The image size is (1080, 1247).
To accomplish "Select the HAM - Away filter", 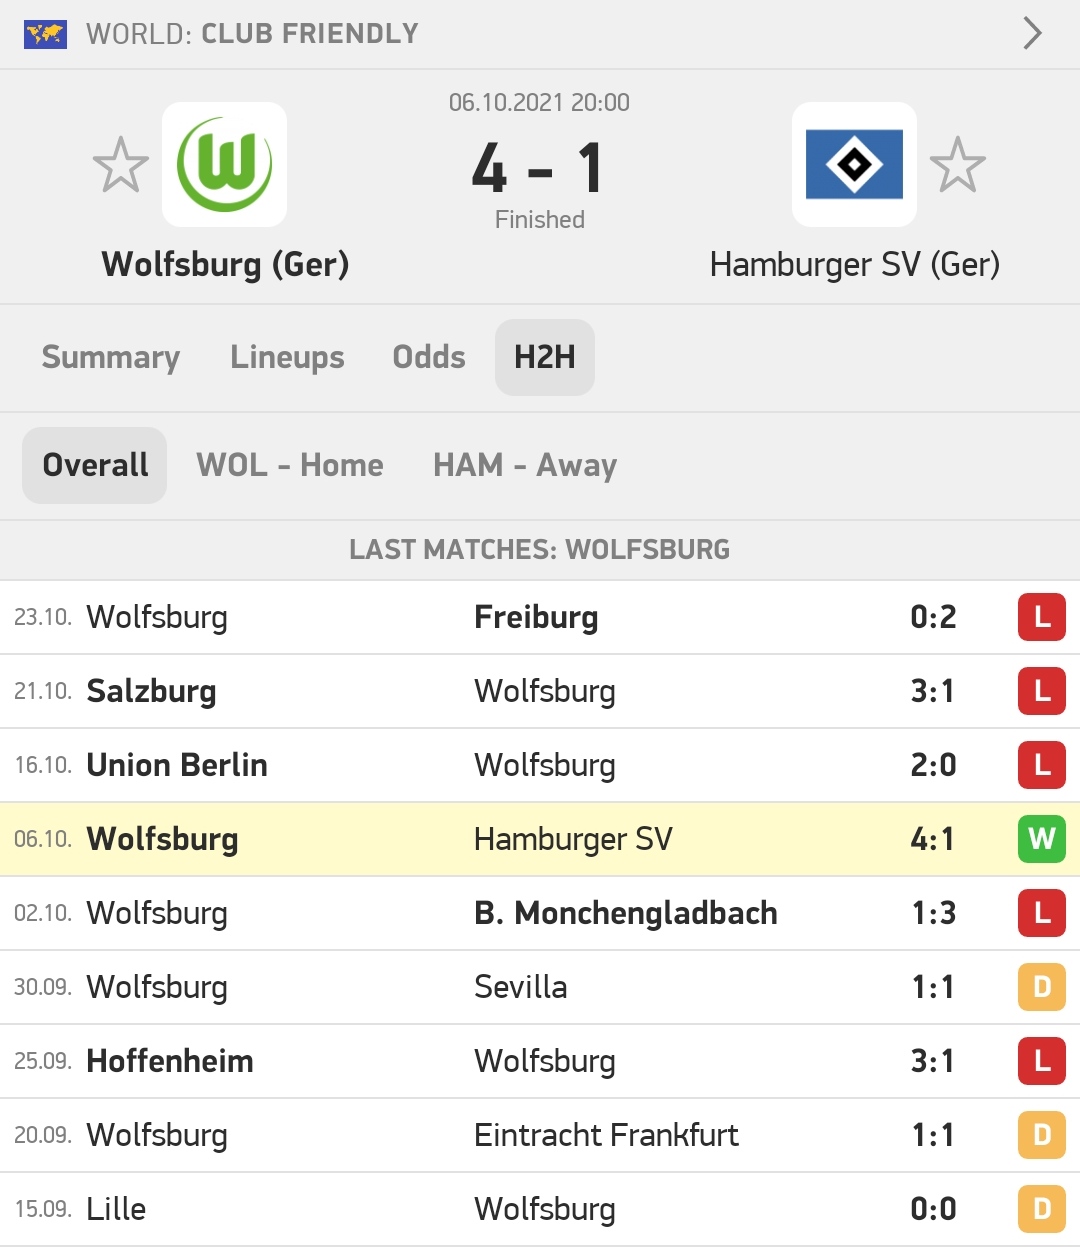I will [x=525, y=465].
